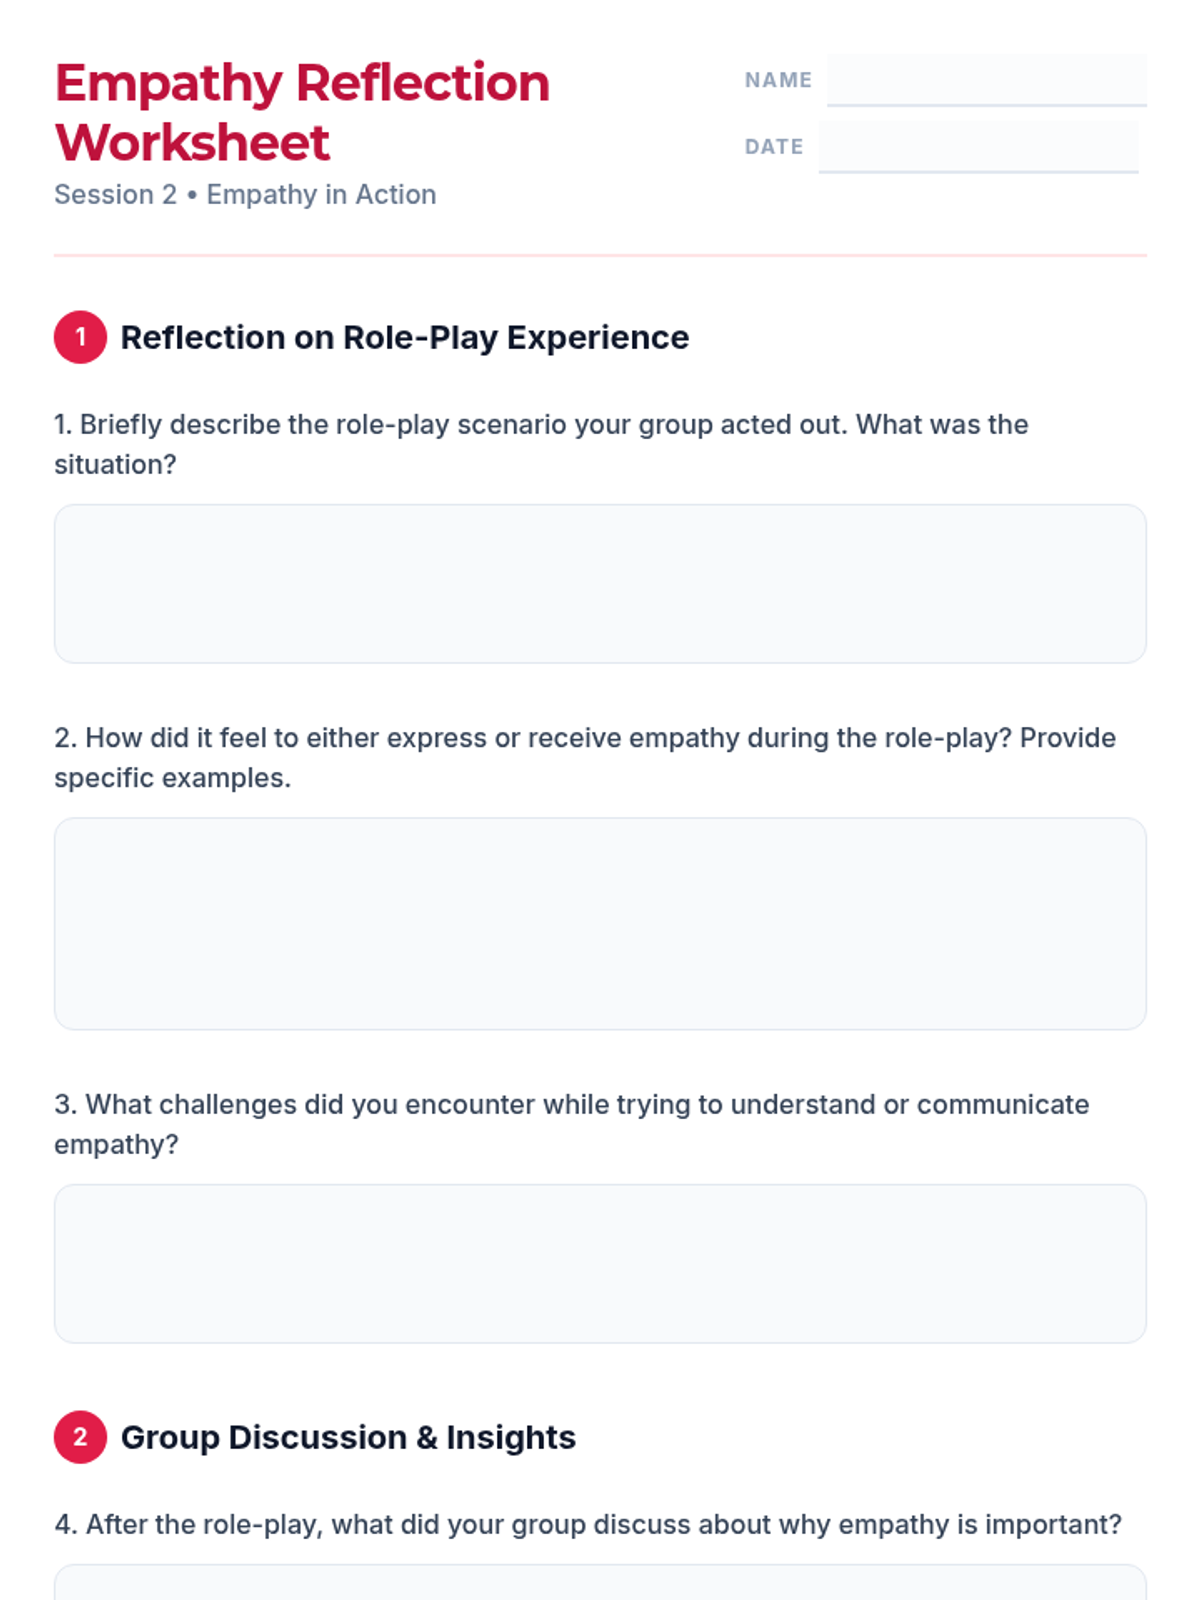
Task: Click question 1 about the role-play scenario
Action: click(x=541, y=444)
